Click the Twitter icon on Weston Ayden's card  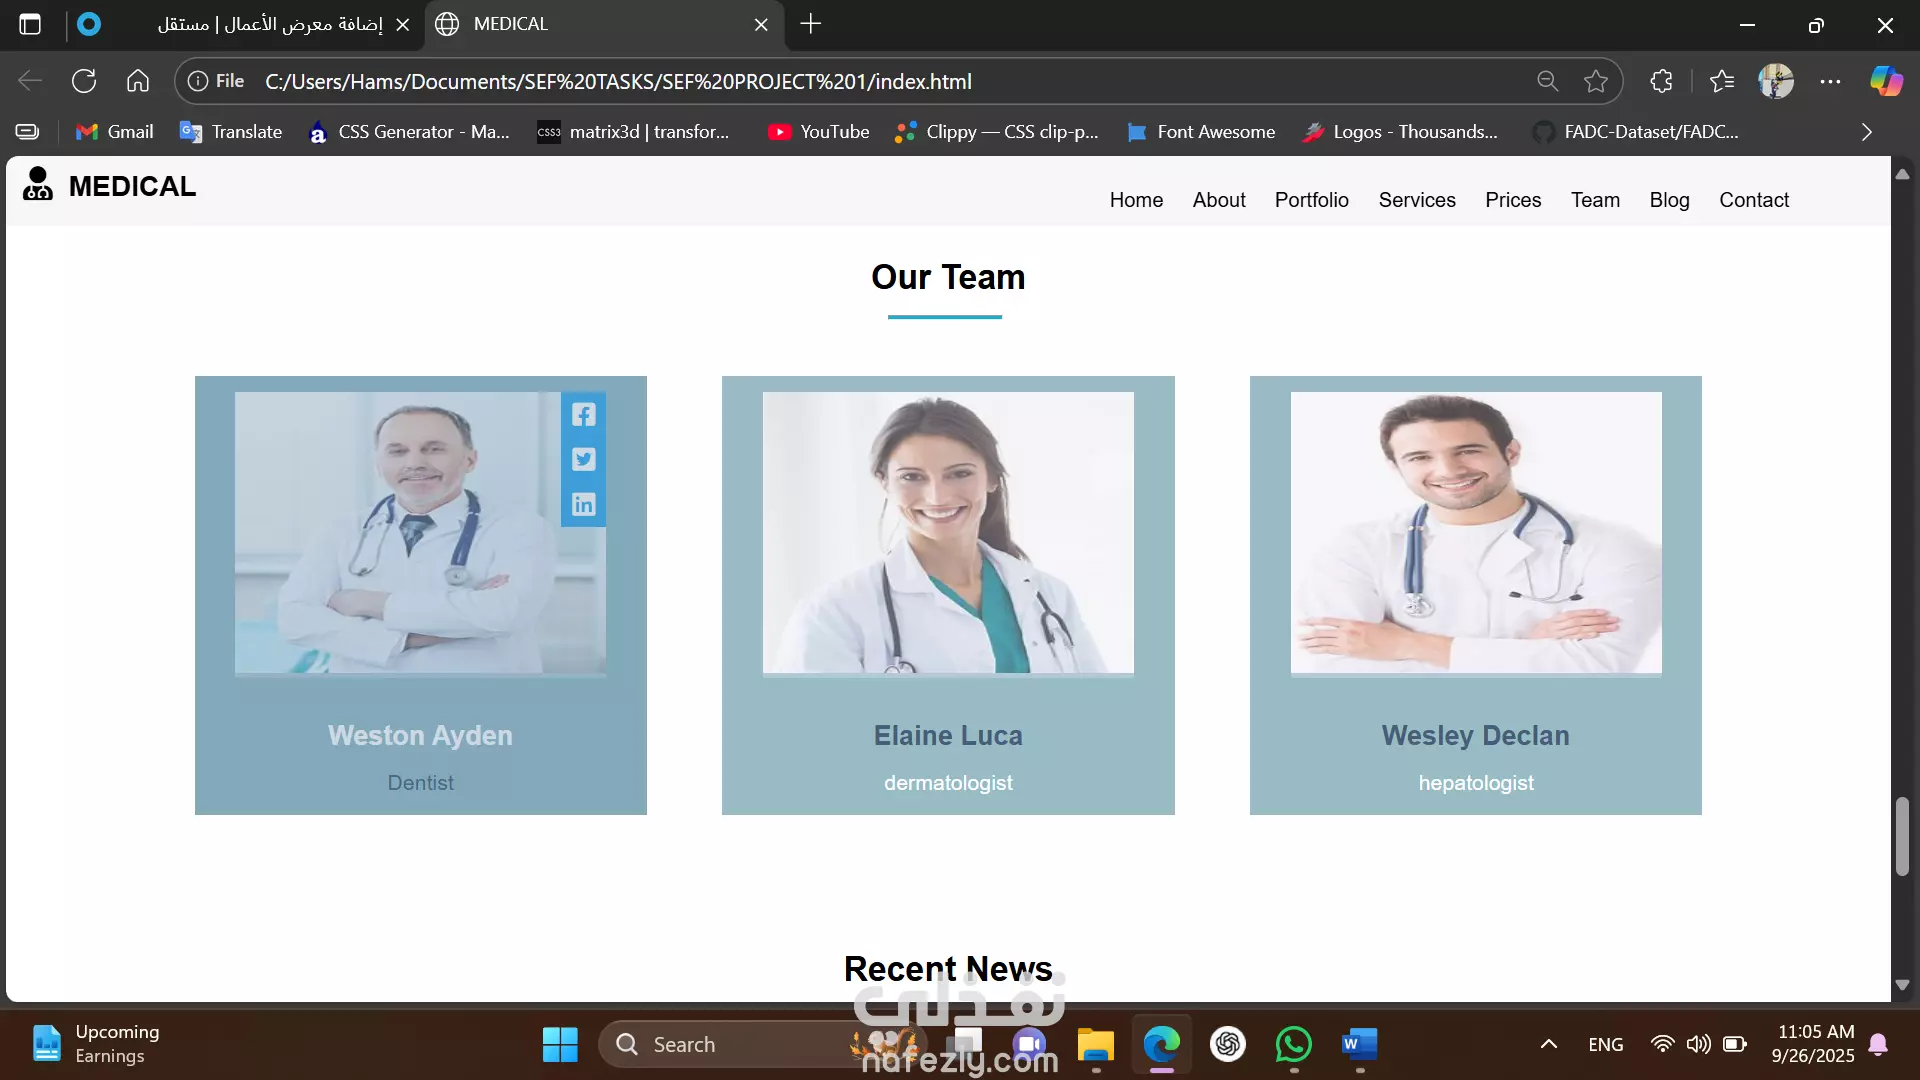click(x=583, y=459)
